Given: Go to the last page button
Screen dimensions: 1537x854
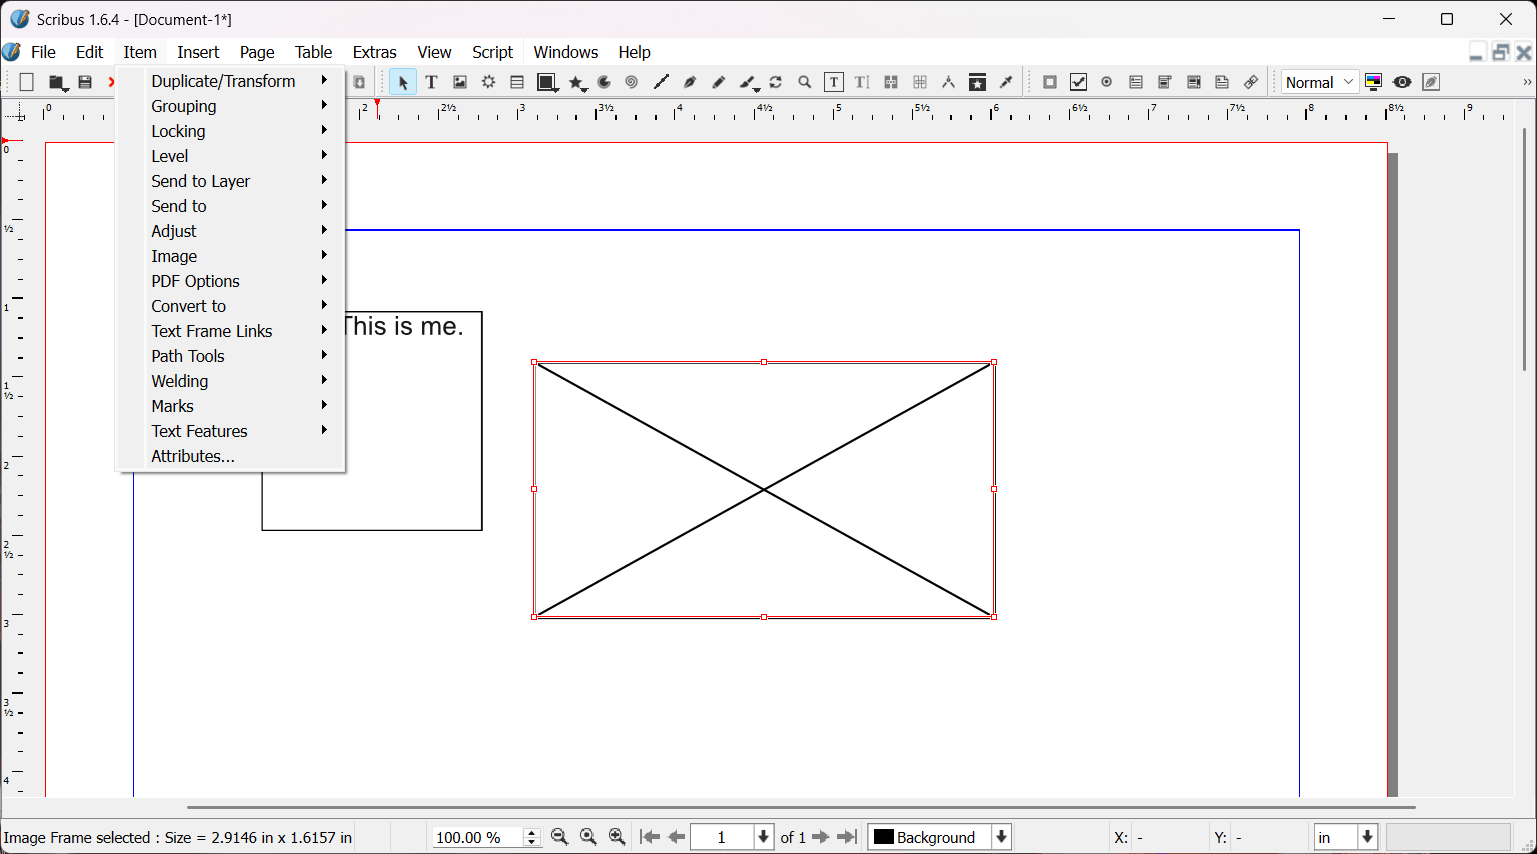Looking at the screenshot, I should (848, 837).
